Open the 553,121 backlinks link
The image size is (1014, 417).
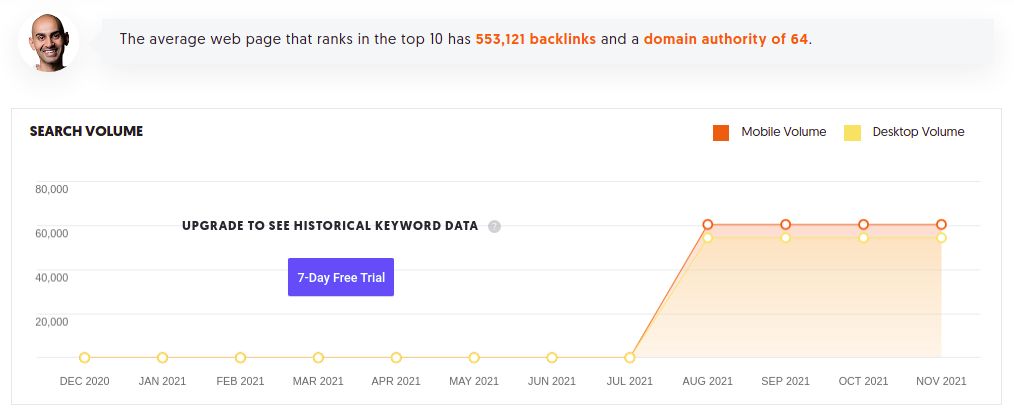[x=539, y=39]
